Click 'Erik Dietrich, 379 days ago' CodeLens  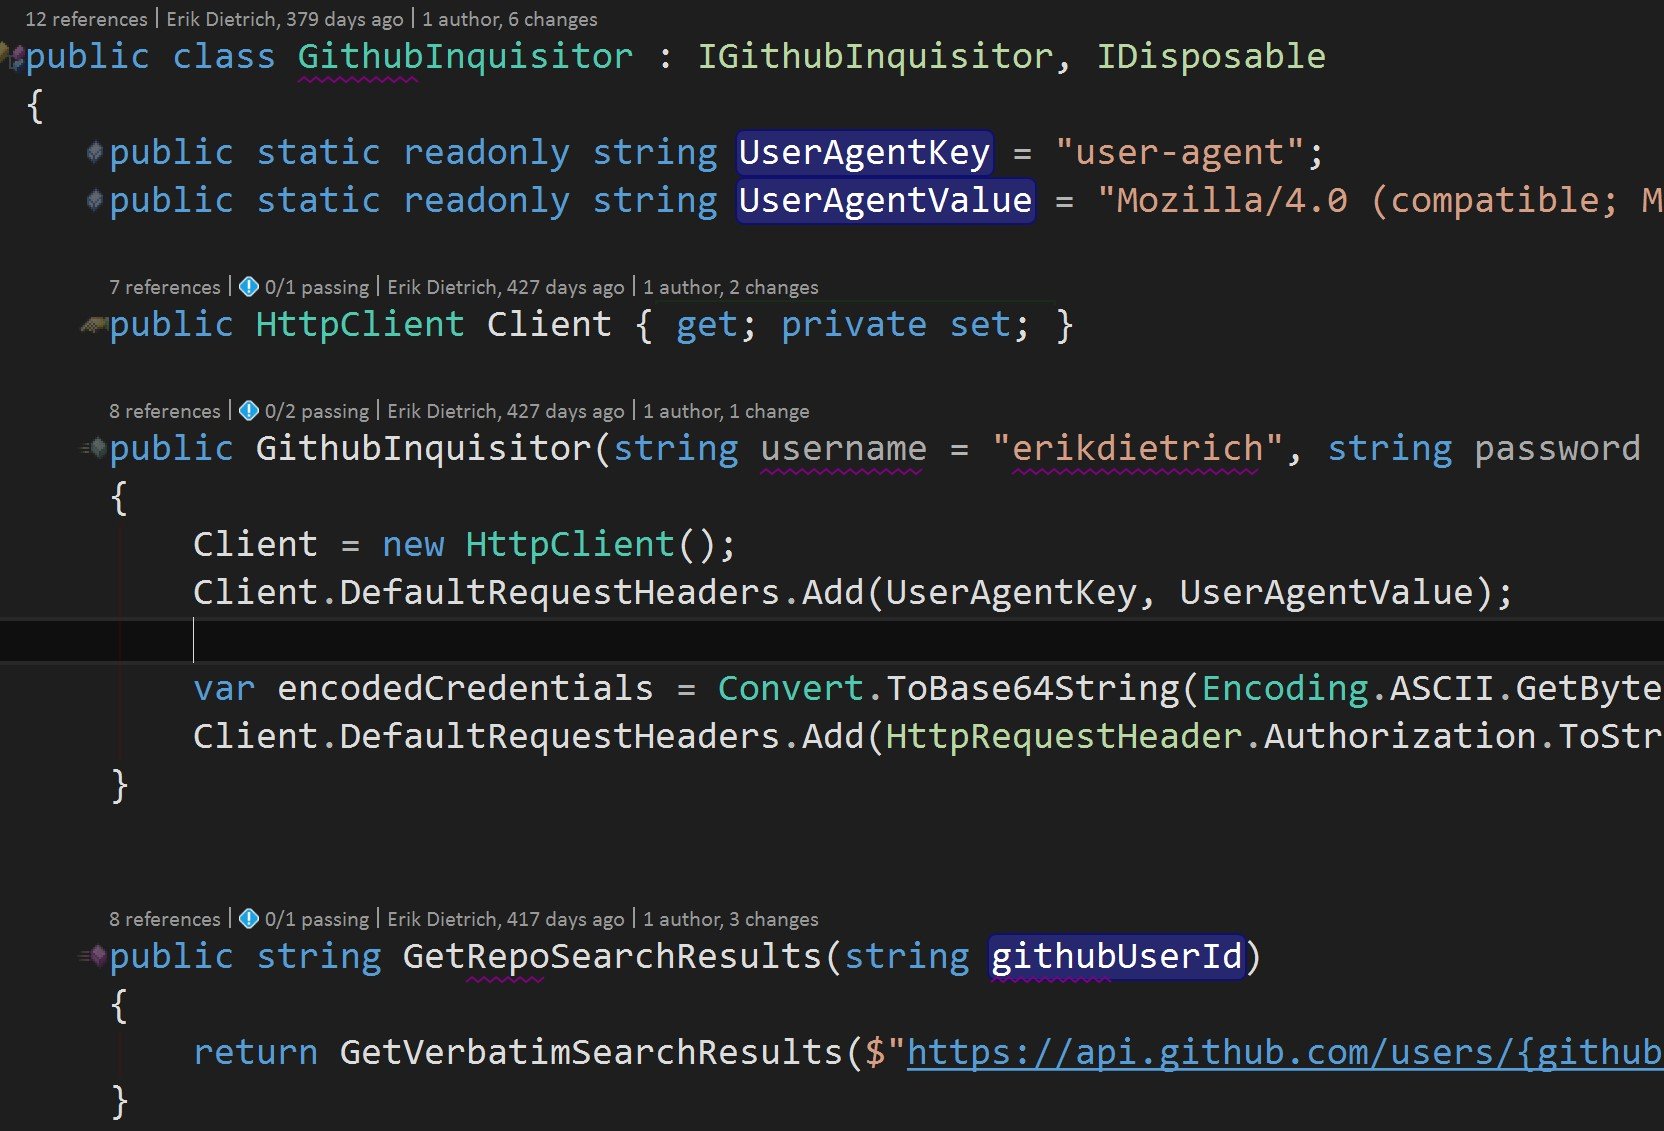[284, 19]
